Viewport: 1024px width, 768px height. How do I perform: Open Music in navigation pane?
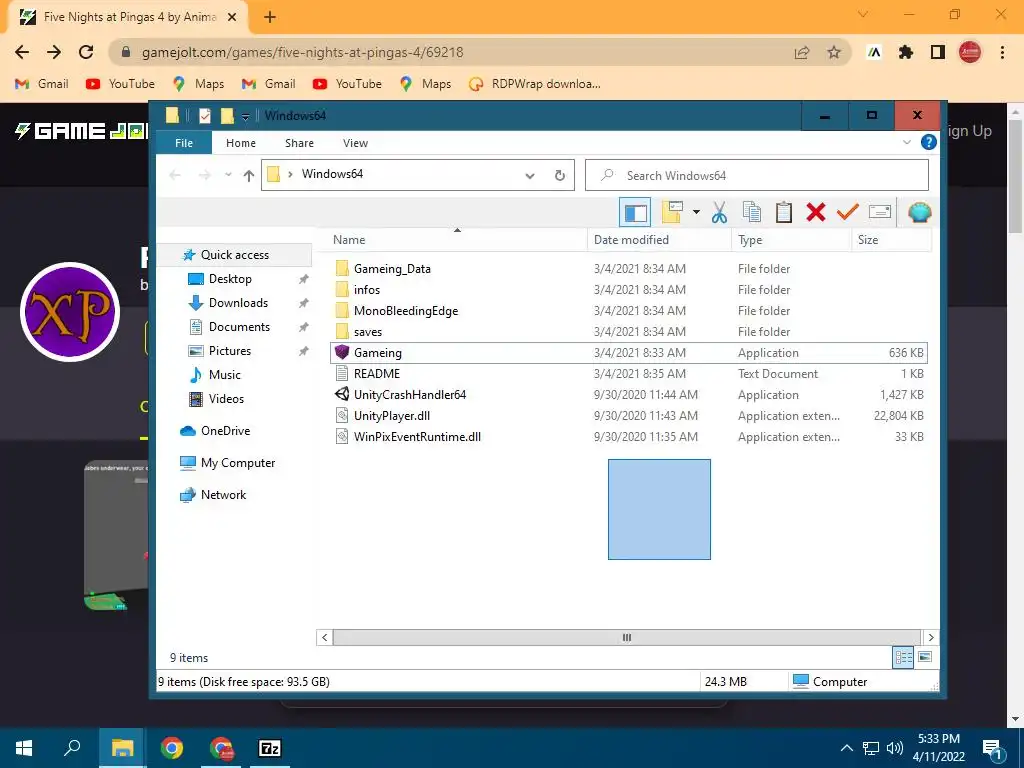225,375
